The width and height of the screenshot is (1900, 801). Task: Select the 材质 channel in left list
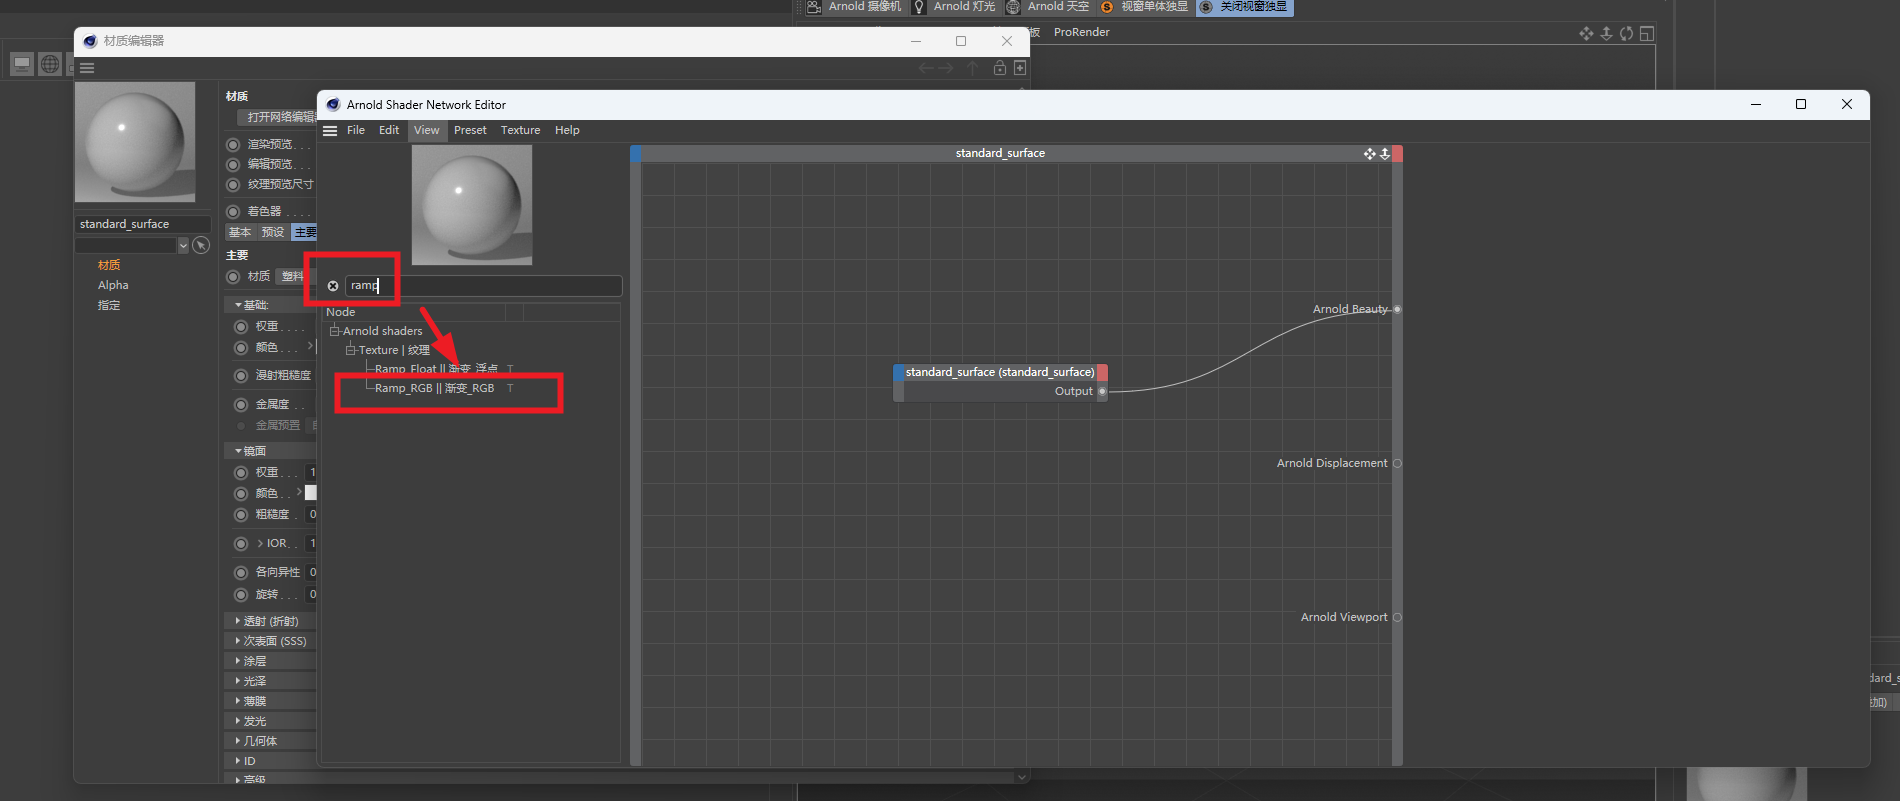tap(109, 265)
